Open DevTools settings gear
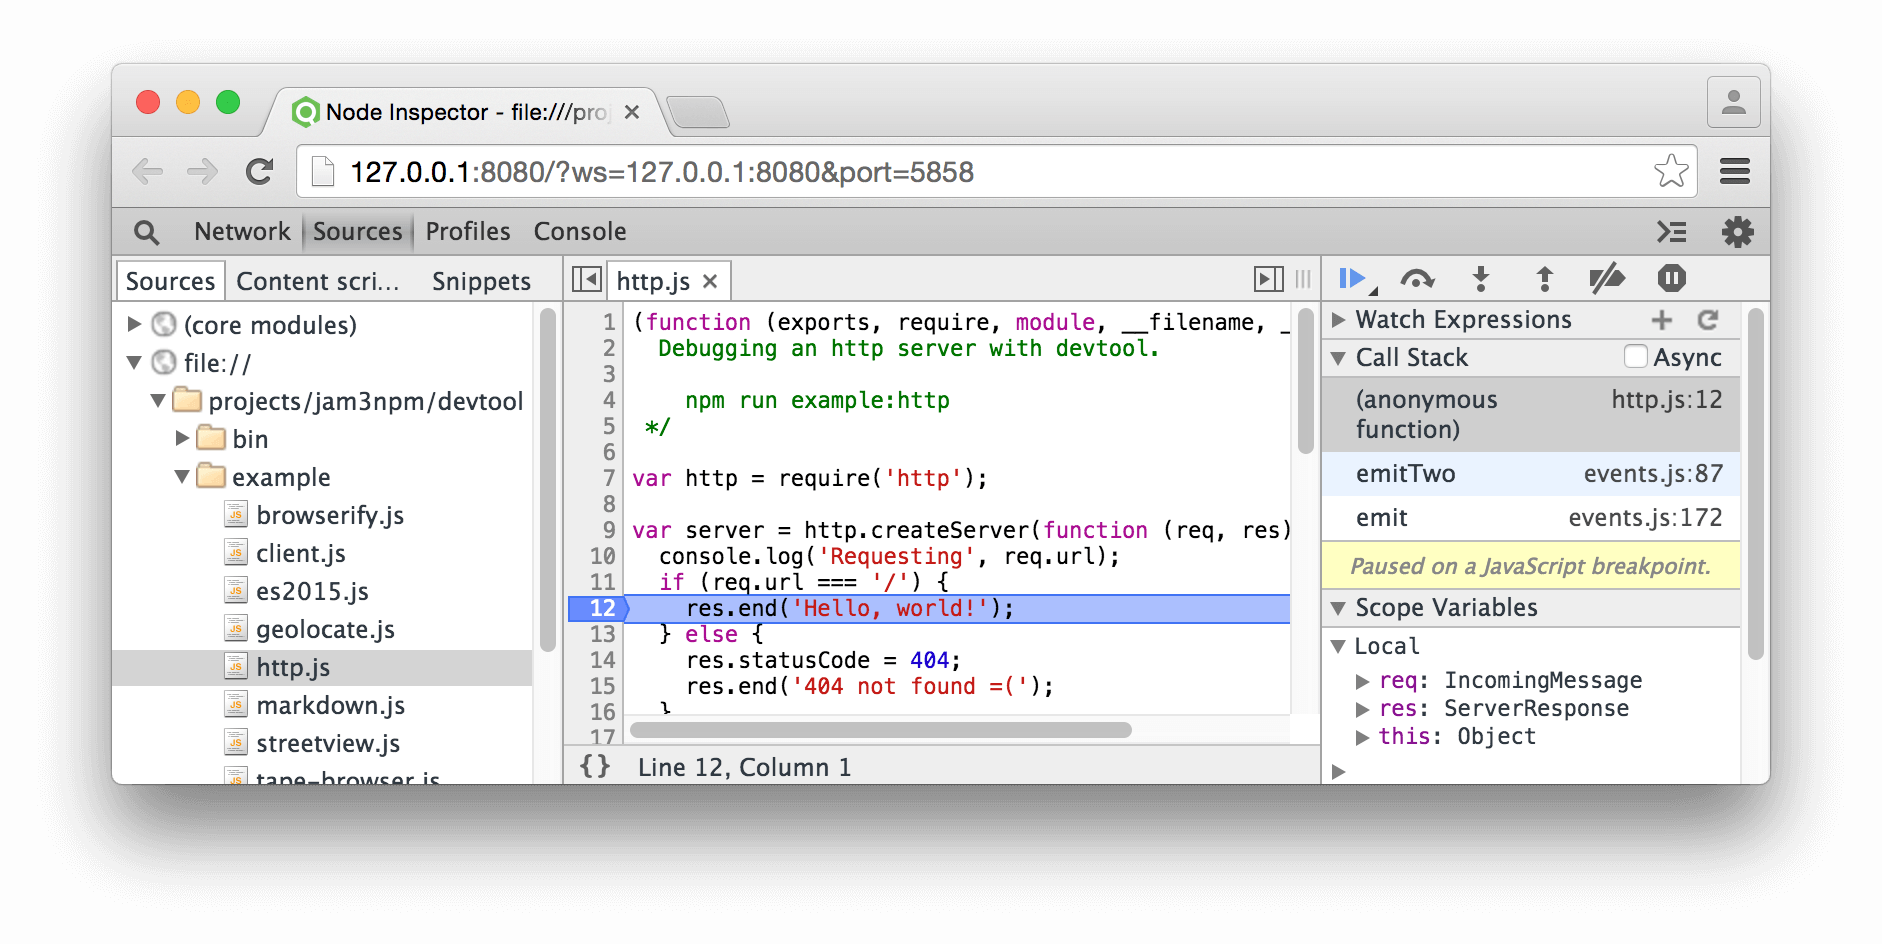 coord(1737,231)
